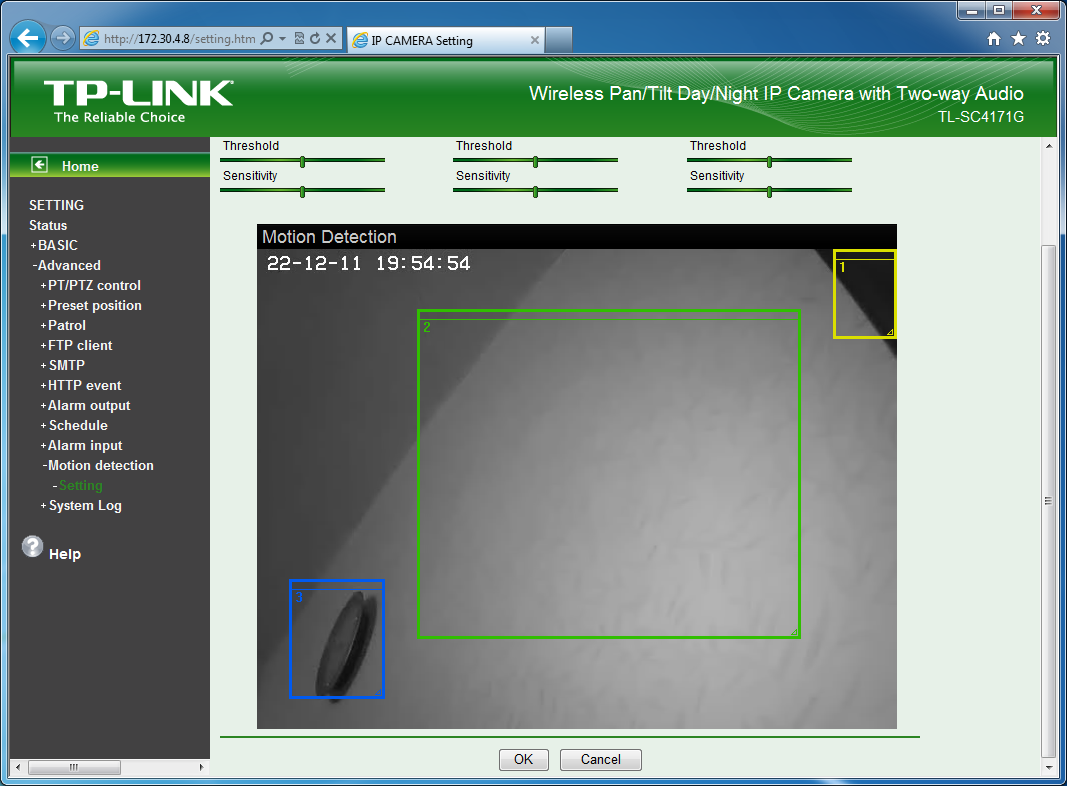Image resolution: width=1067 pixels, height=786 pixels.
Task: Select green detection zone 2 title bar
Action: tap(609, 315)
